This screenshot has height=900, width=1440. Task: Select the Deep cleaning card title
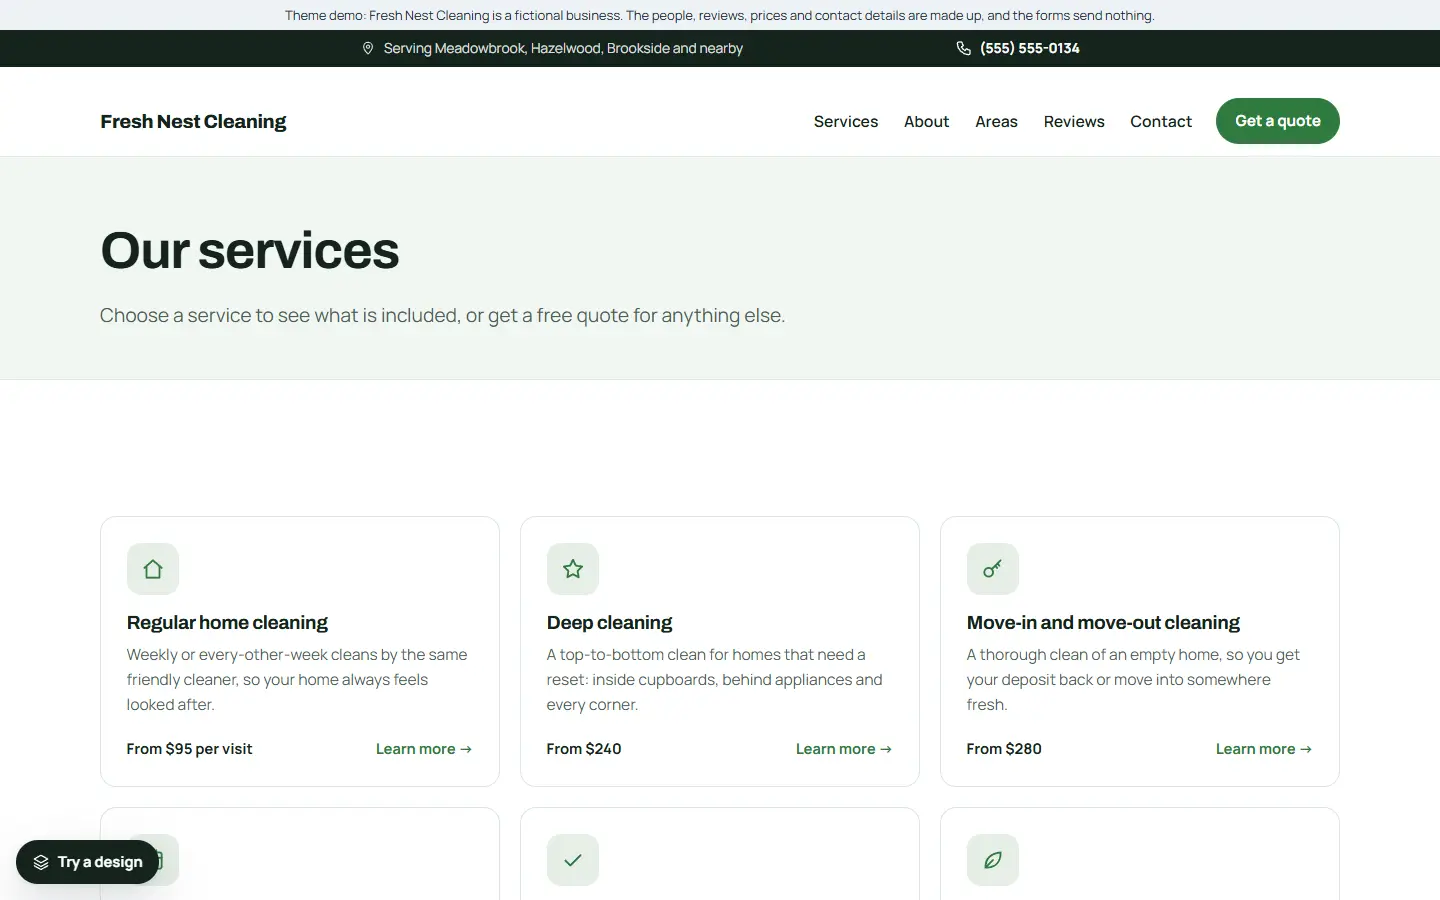click(x=609, y=622)
